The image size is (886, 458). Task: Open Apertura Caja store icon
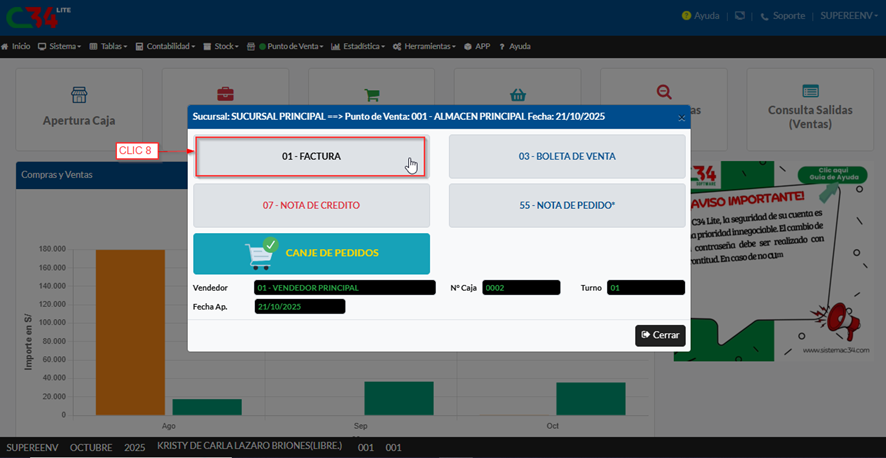pos(78,95)
